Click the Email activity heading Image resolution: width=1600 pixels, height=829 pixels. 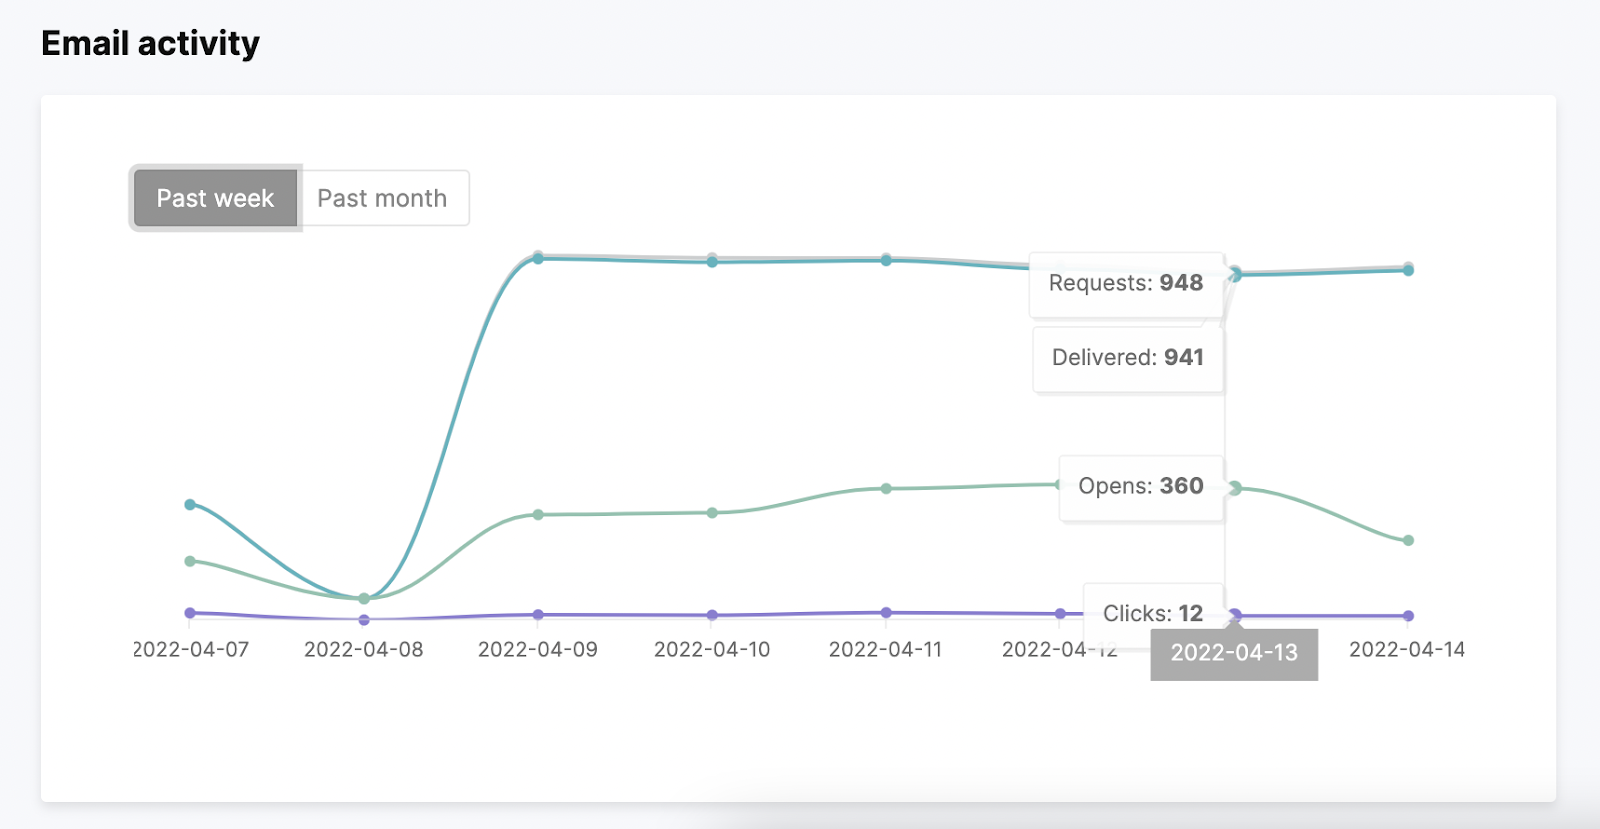tap(150, 43)
